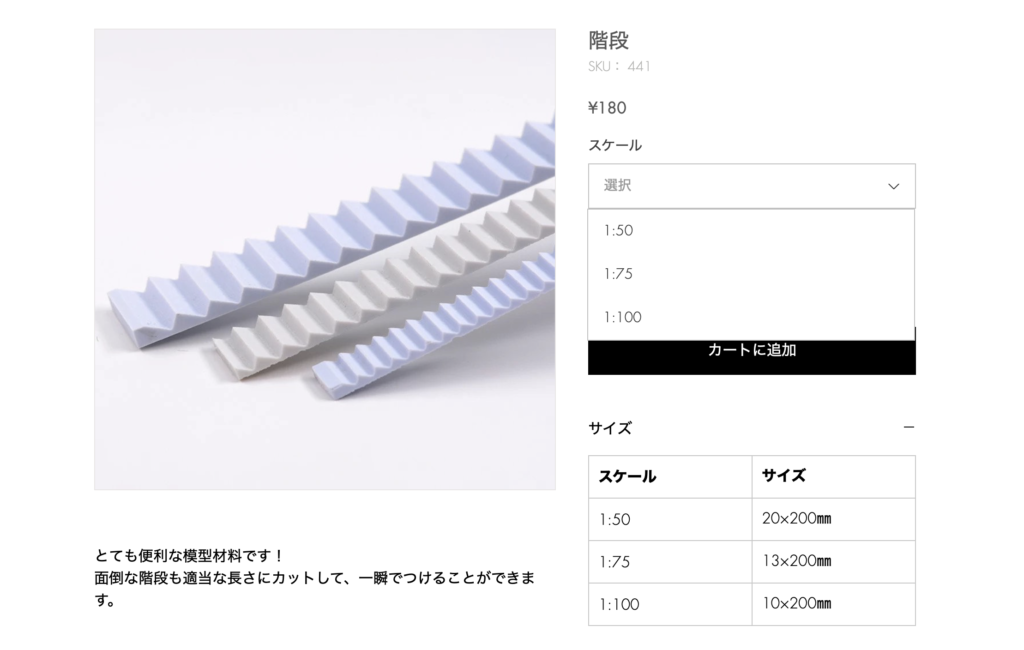This screenshot has width=1024, height=650.
Task: Click the 1:50 row in size table
Action: click(752, 519)
